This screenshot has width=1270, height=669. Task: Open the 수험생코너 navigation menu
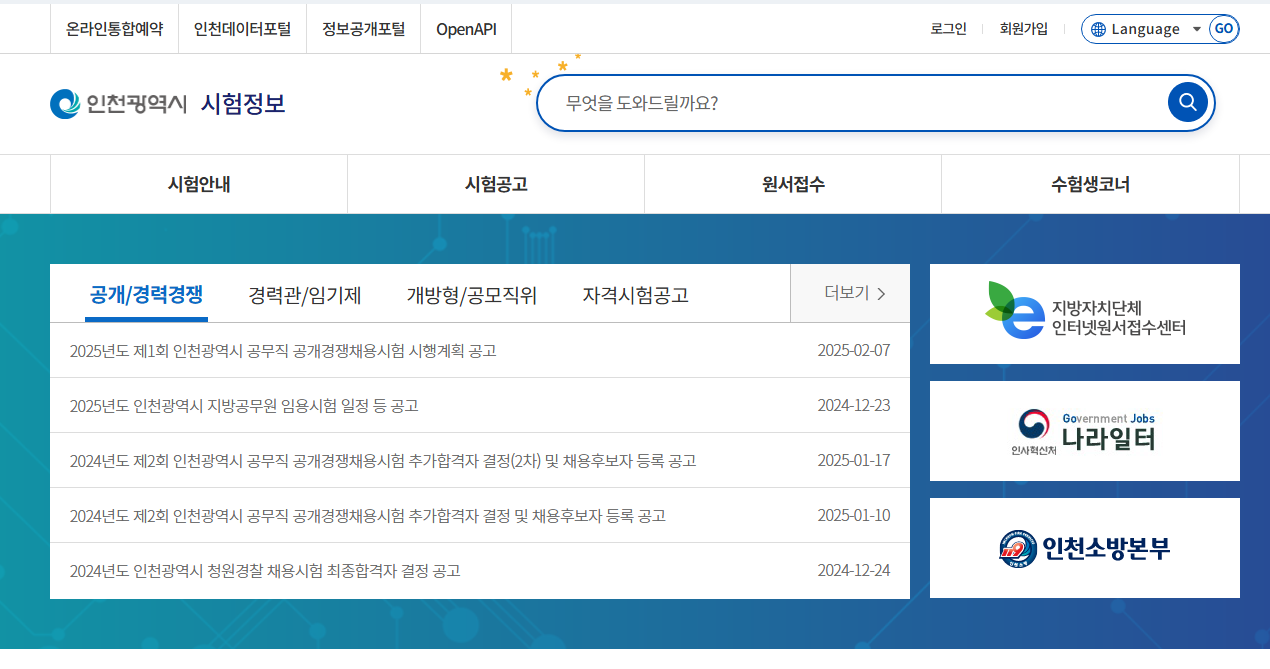pos(1090,184)
